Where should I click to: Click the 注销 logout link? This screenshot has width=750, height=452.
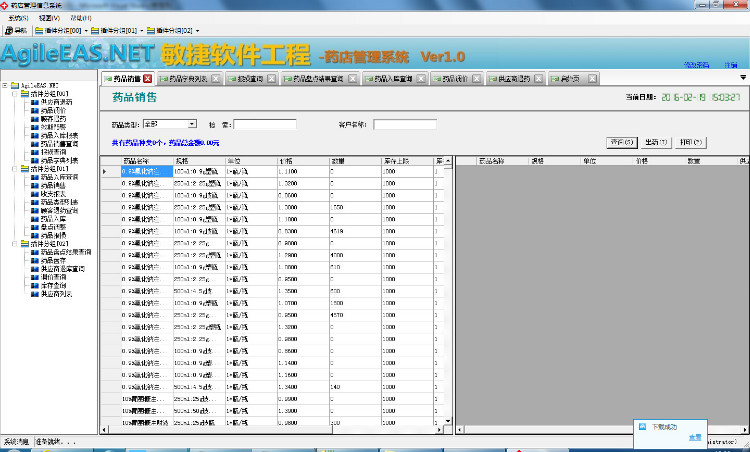pos(730,65)
